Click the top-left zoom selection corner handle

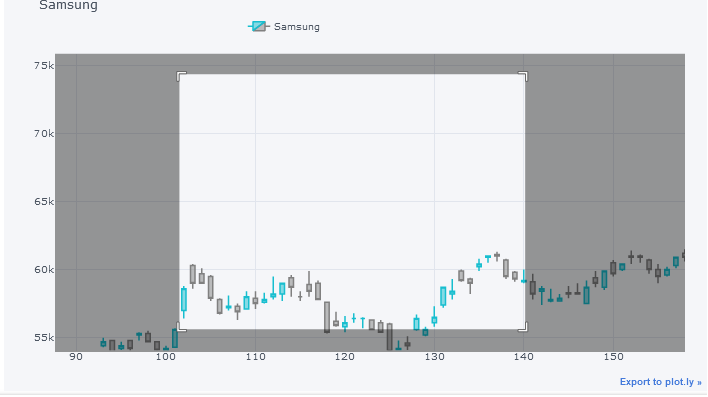tap(181, 76)
